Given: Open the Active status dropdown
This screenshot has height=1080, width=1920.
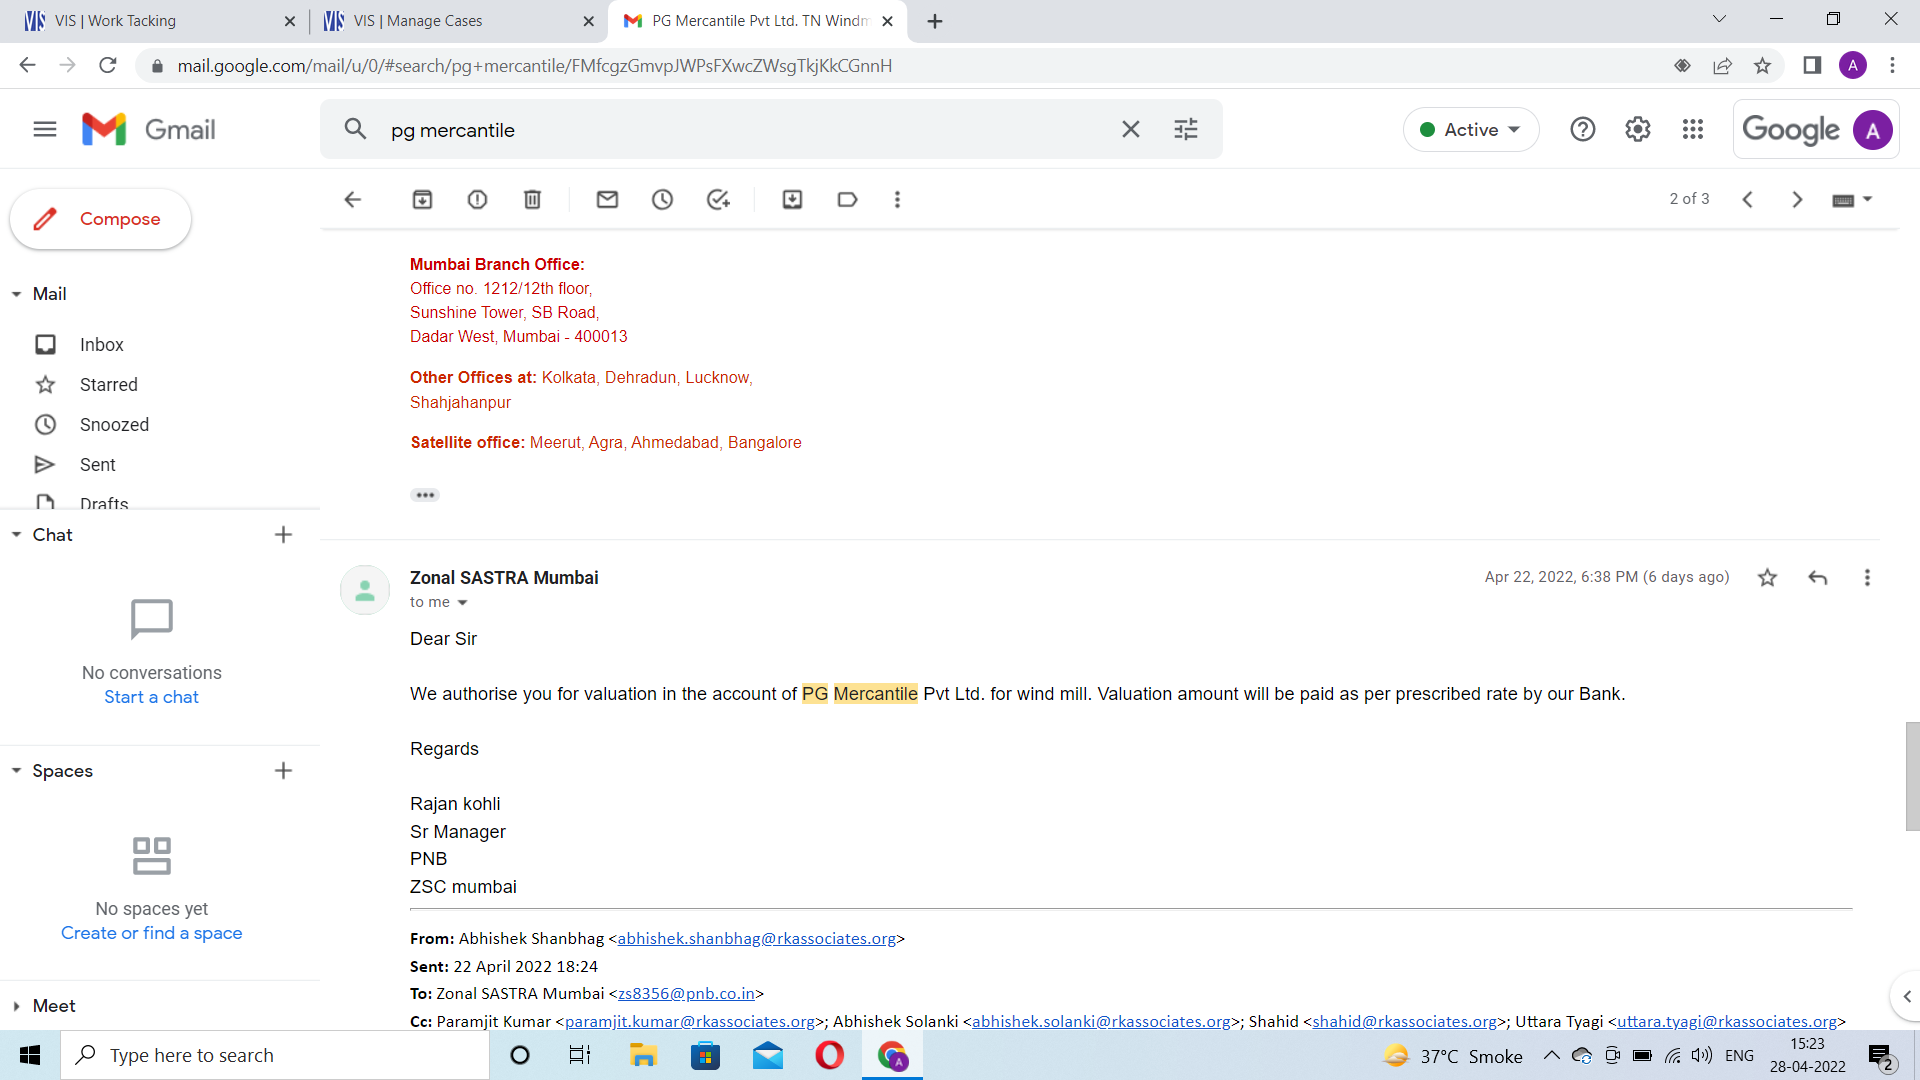Looking at the screenshot, I should pyautogui.click(x=1470, y=129).
